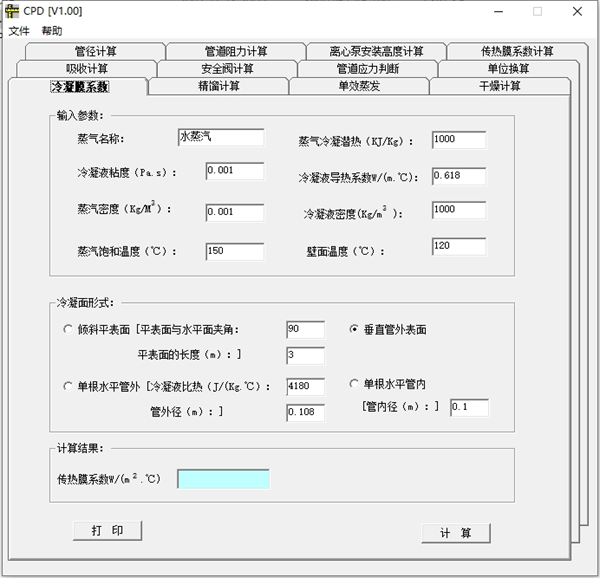Click the 蒸气名称 field containing 水蒸汽
Image resolution: width=600 pixels, height=578 pixels.
[221, 137]
